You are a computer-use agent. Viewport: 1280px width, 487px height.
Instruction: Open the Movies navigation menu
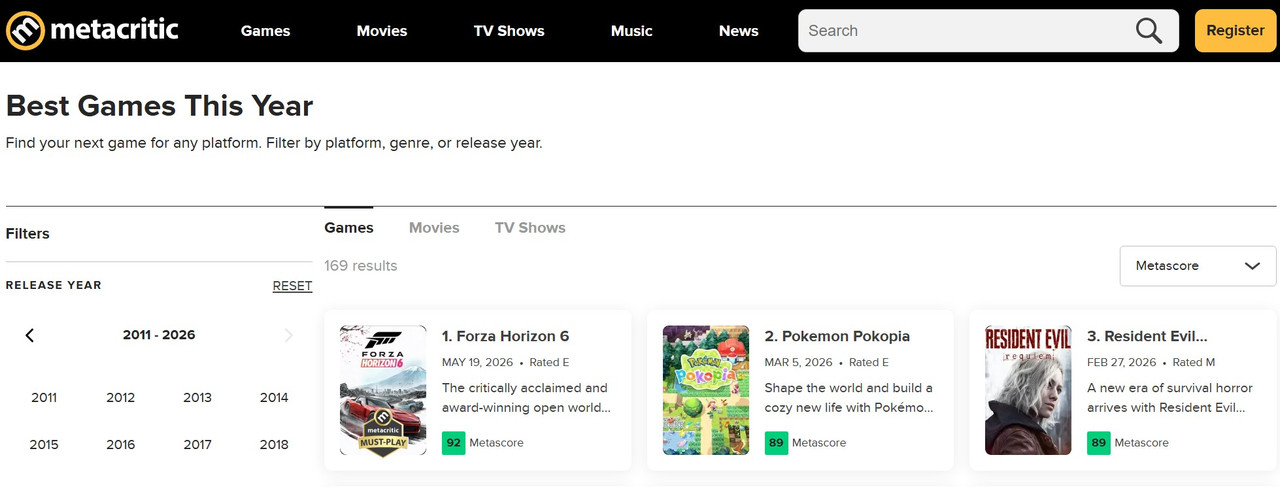(x=382, y=31)
